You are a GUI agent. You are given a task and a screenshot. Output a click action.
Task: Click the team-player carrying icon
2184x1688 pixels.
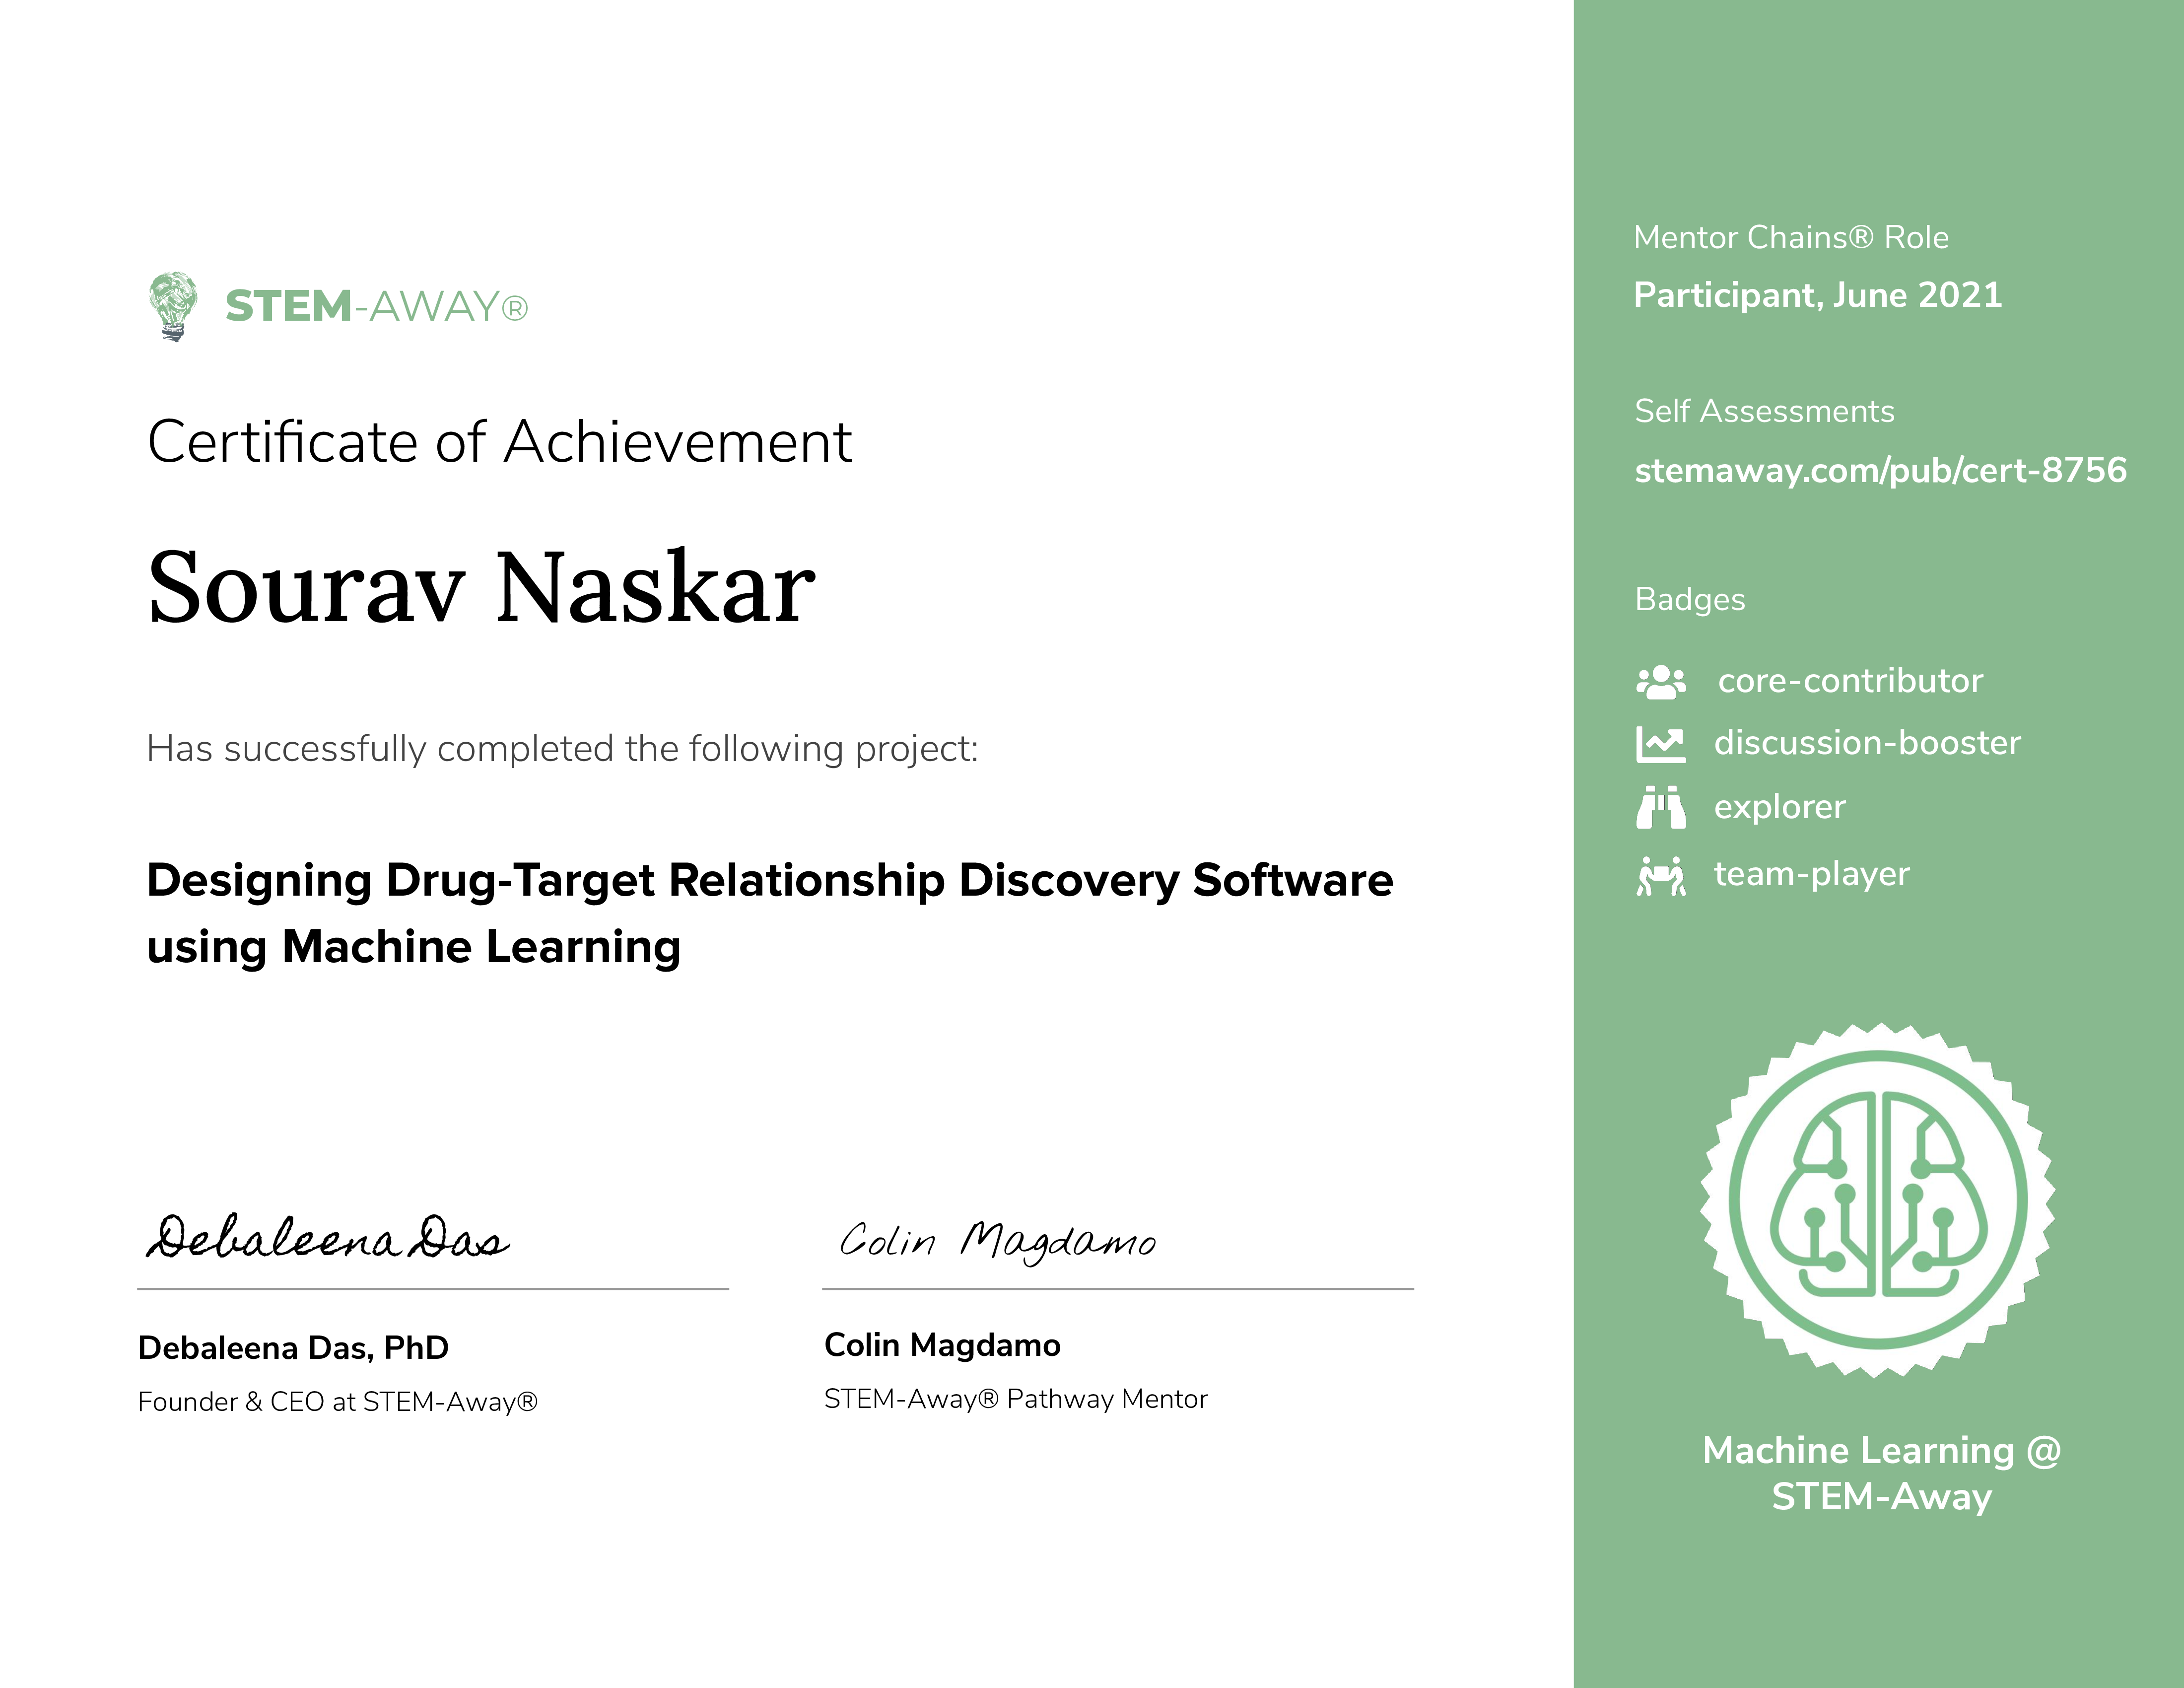pos(1660,875)
